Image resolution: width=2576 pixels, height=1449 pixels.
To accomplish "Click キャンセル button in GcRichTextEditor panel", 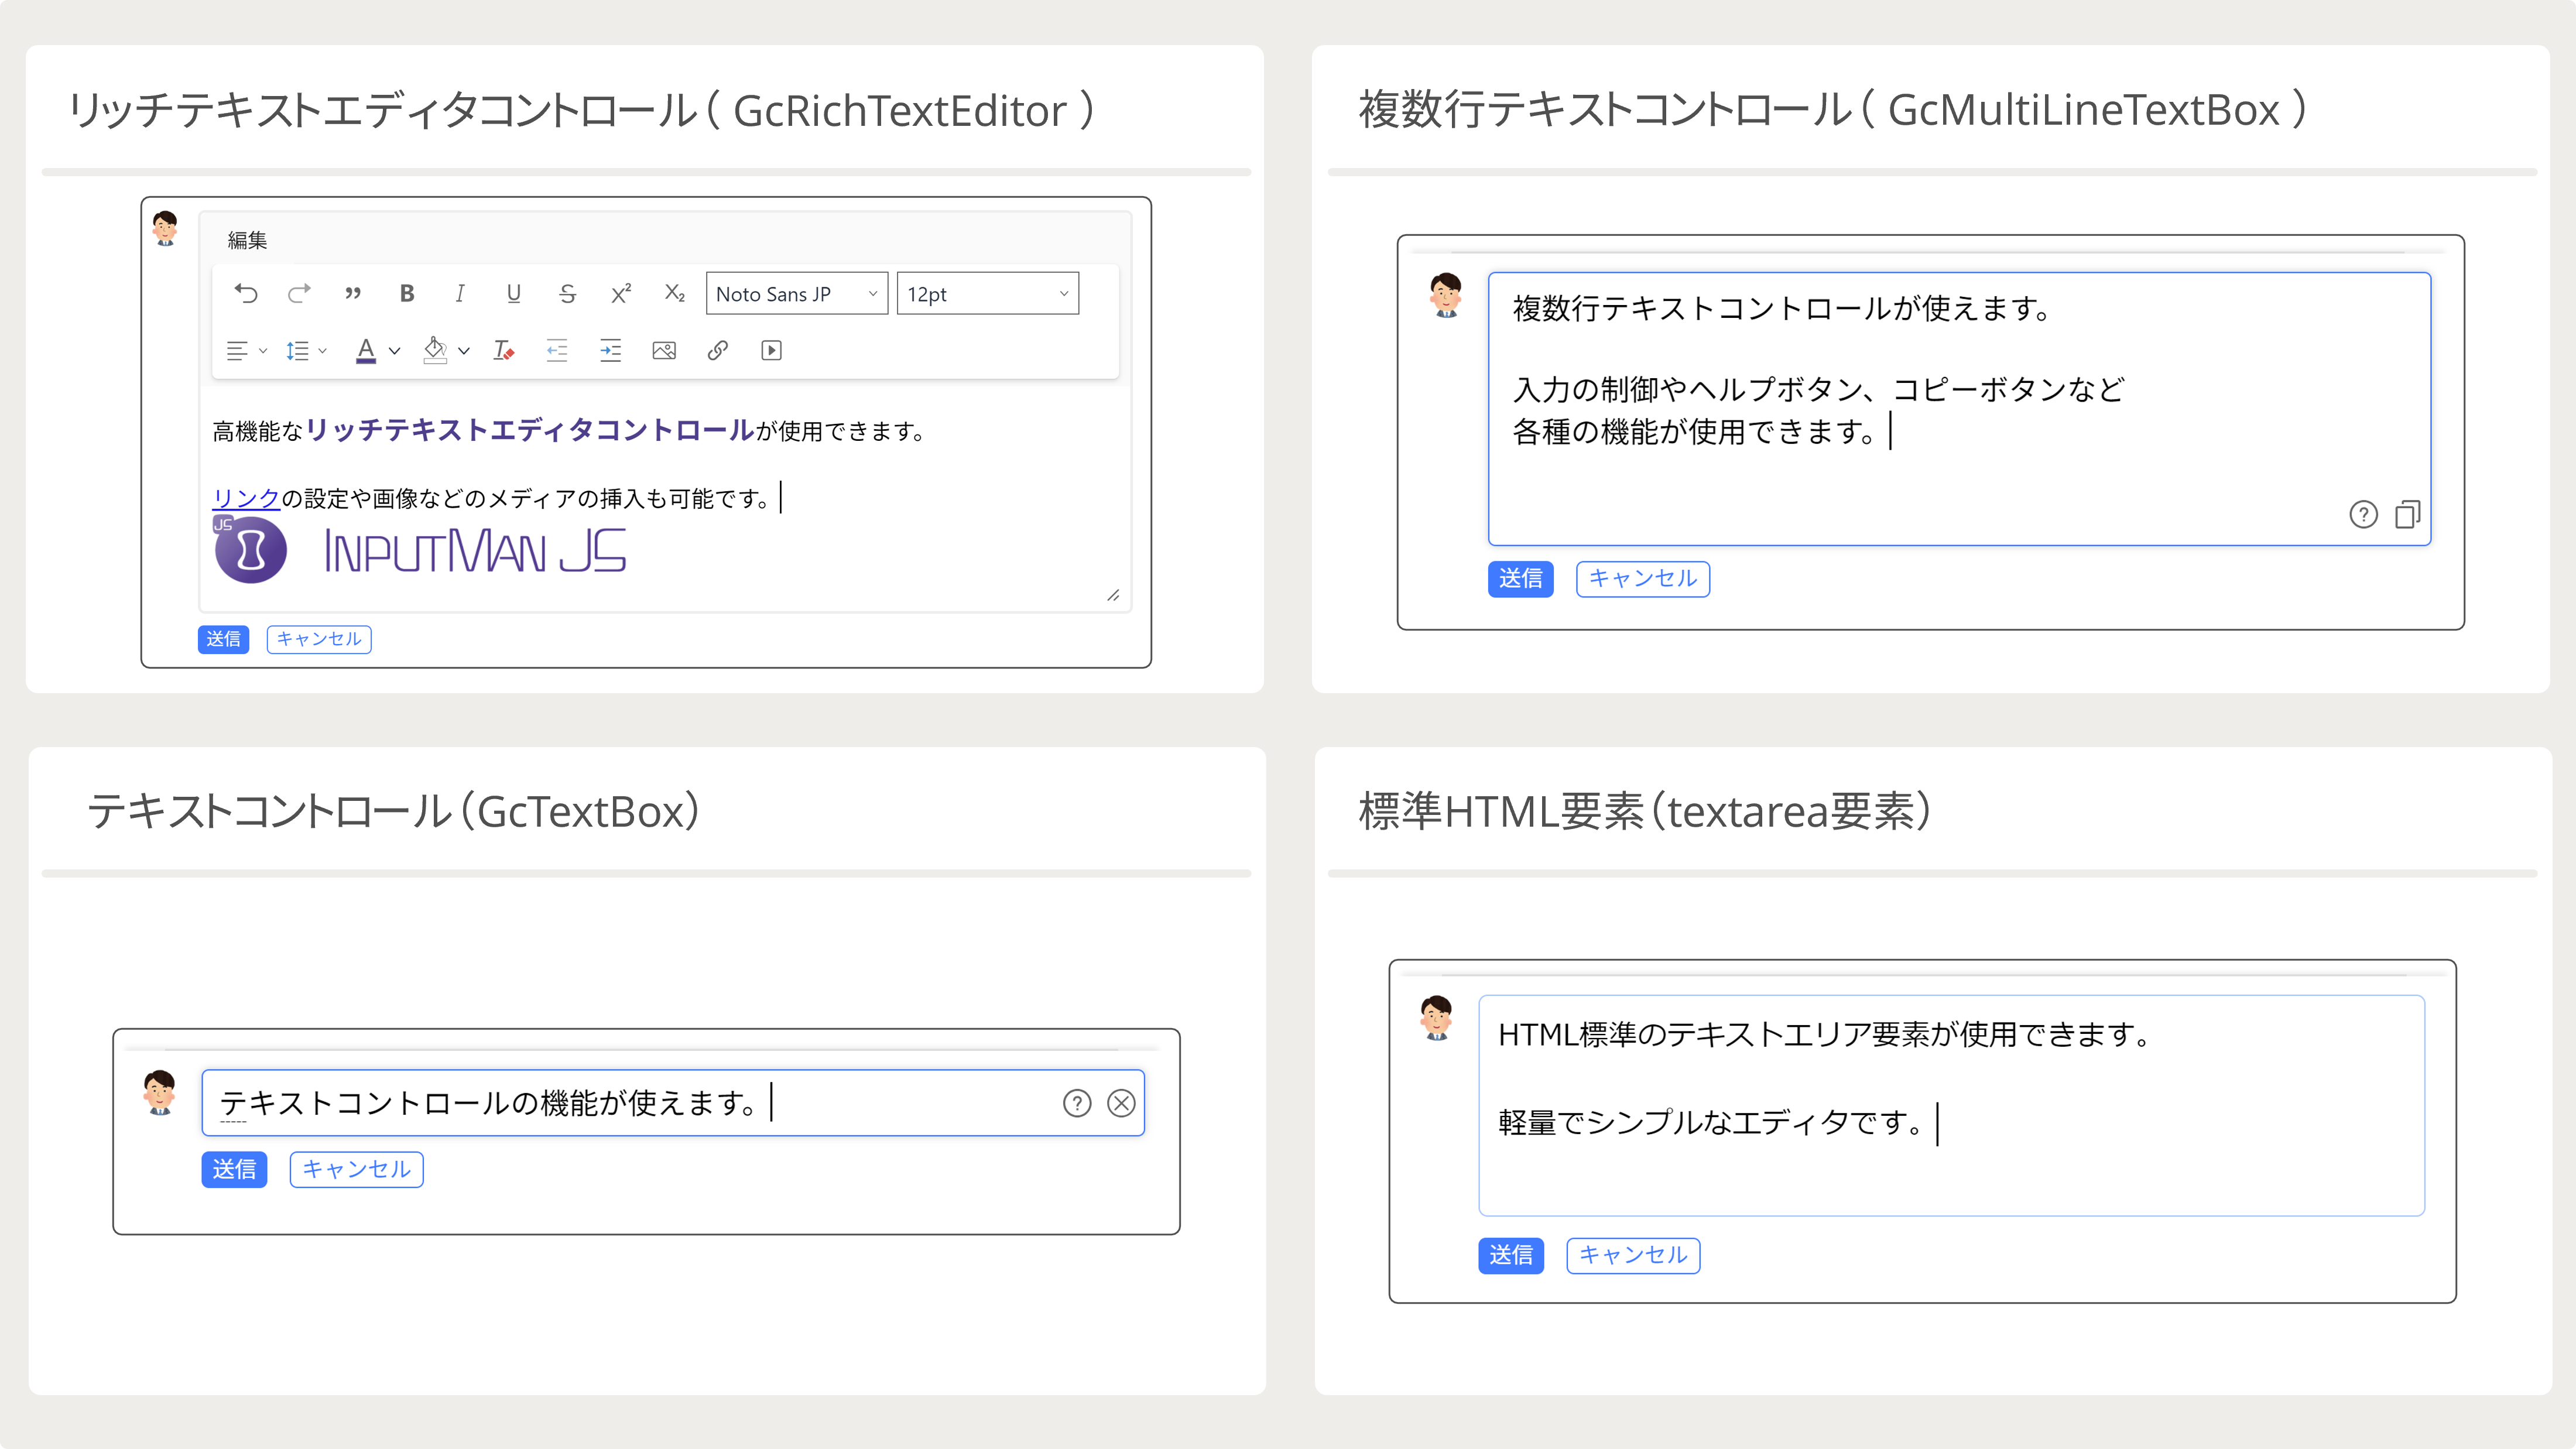I will pyautogui.click(x=319, y=639).
